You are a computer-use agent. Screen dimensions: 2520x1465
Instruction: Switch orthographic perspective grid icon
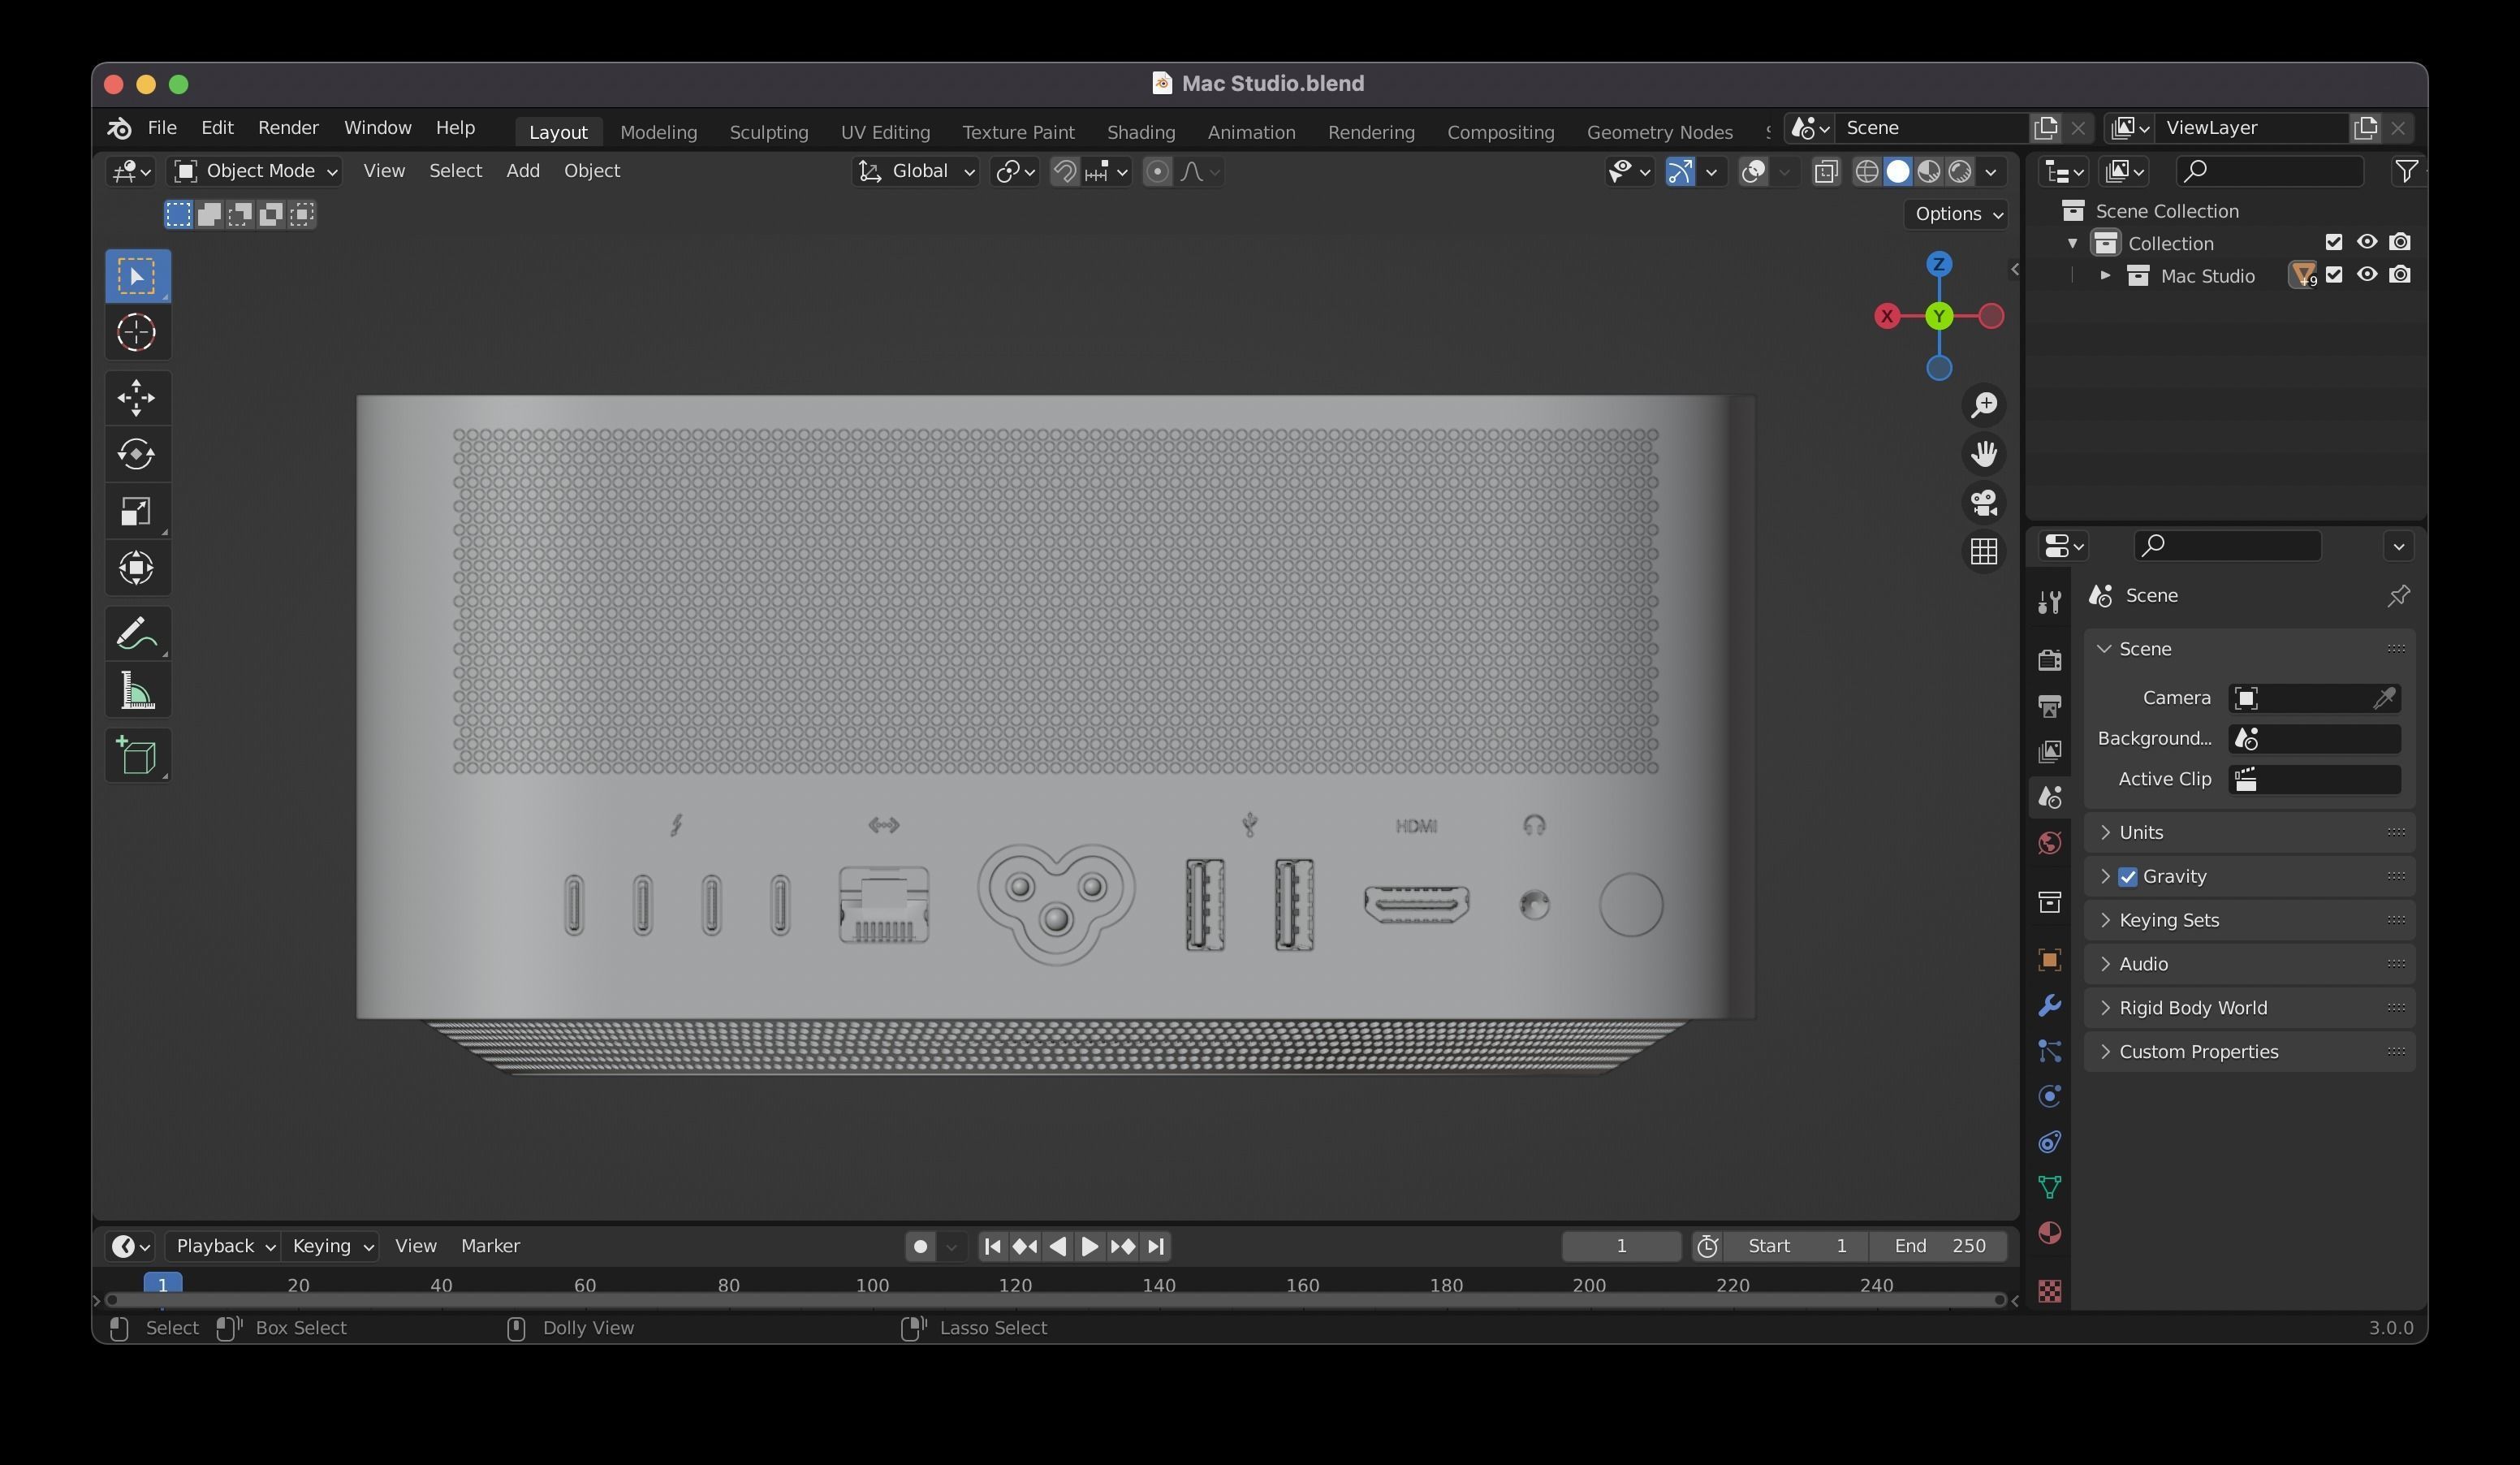1984,552
